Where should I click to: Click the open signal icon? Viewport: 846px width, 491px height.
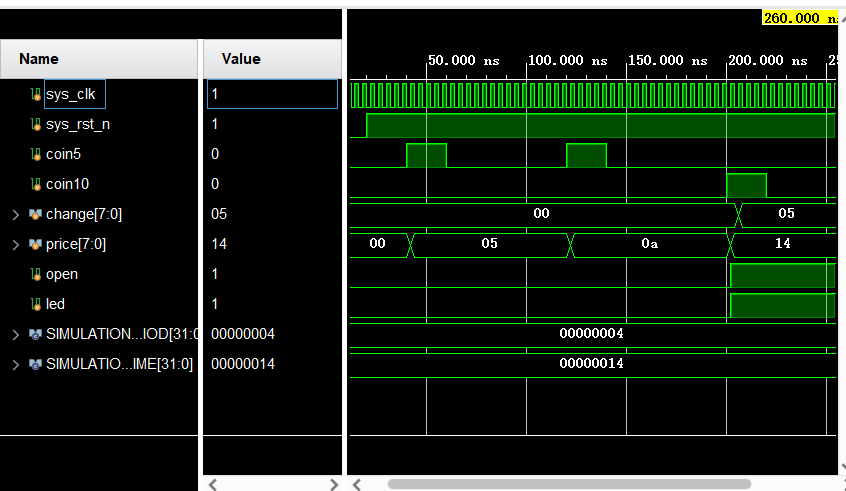tap(35, 274)
